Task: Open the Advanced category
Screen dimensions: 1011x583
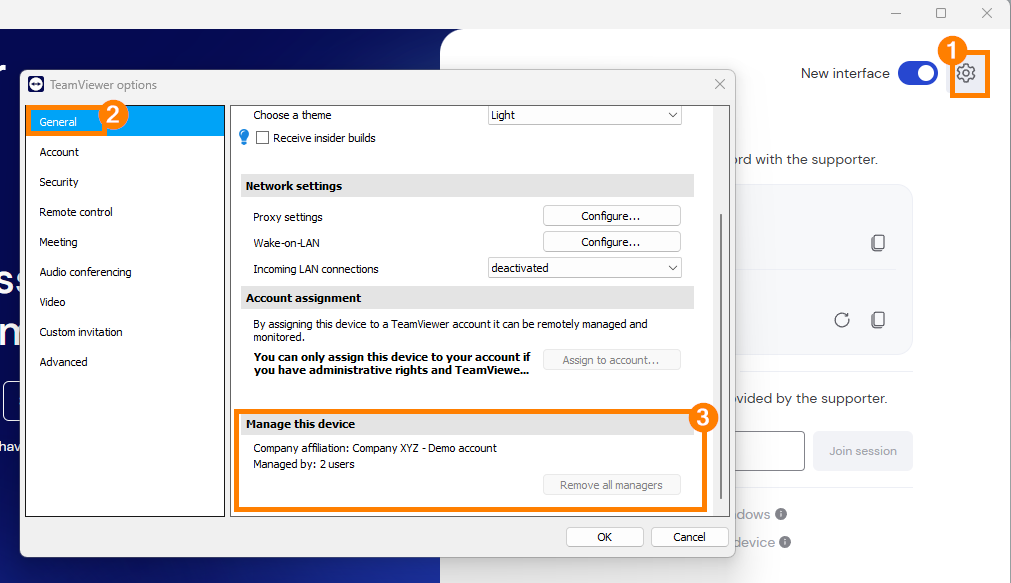Action: tap(125, 362)
